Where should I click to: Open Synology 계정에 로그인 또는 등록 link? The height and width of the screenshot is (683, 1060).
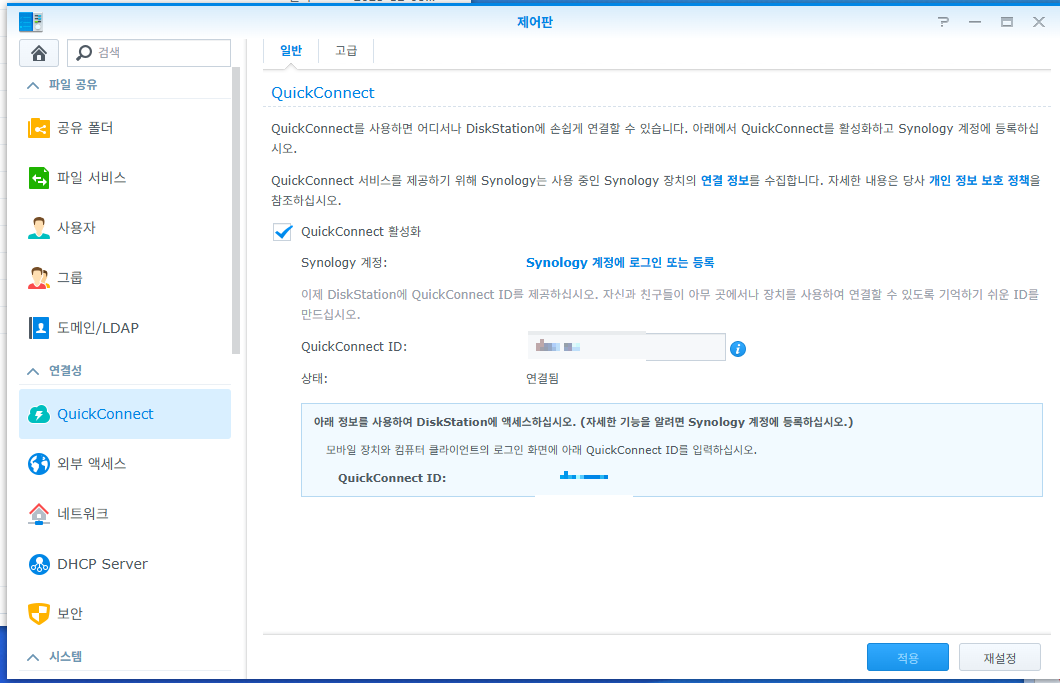point(620,262)
